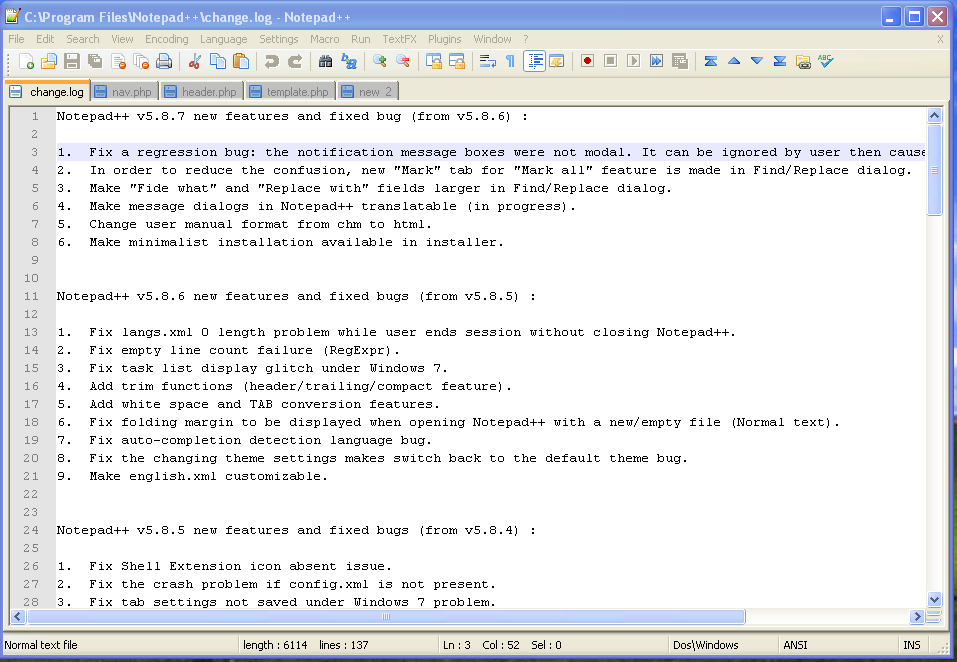The width and height of the screenshot is (957, 662).
Task: Click the Save floppy disk icon
Action: (x=72, y=61)
